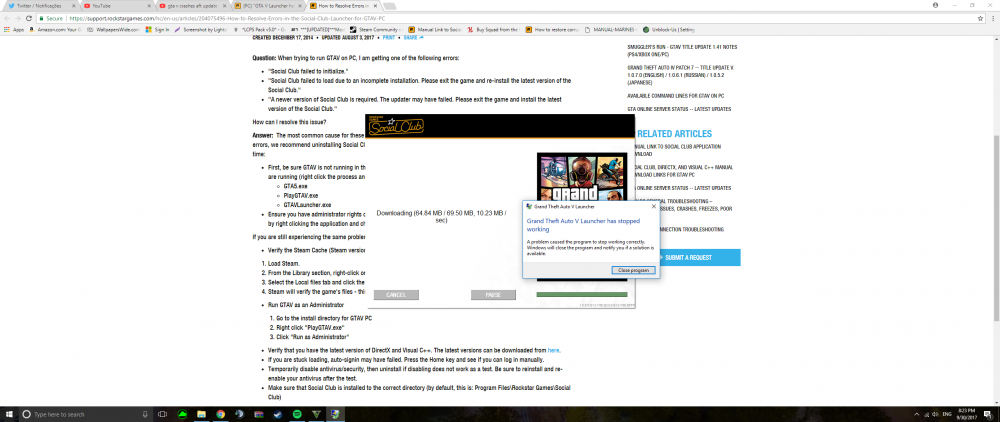This screenshot has width=1000, height=422.
Task: Open the Steam Community bookmark
Action: tap(378, 29)
